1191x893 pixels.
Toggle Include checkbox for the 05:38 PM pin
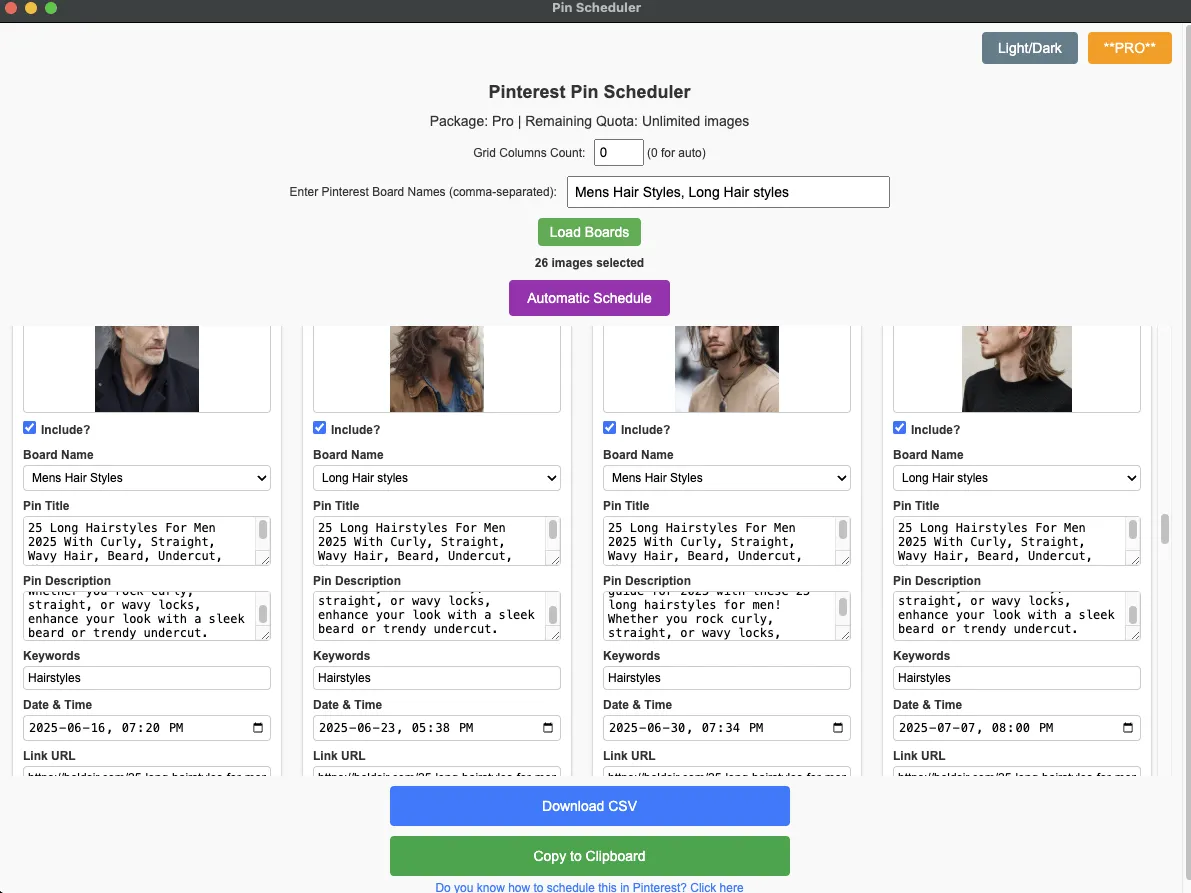(319, 428)
